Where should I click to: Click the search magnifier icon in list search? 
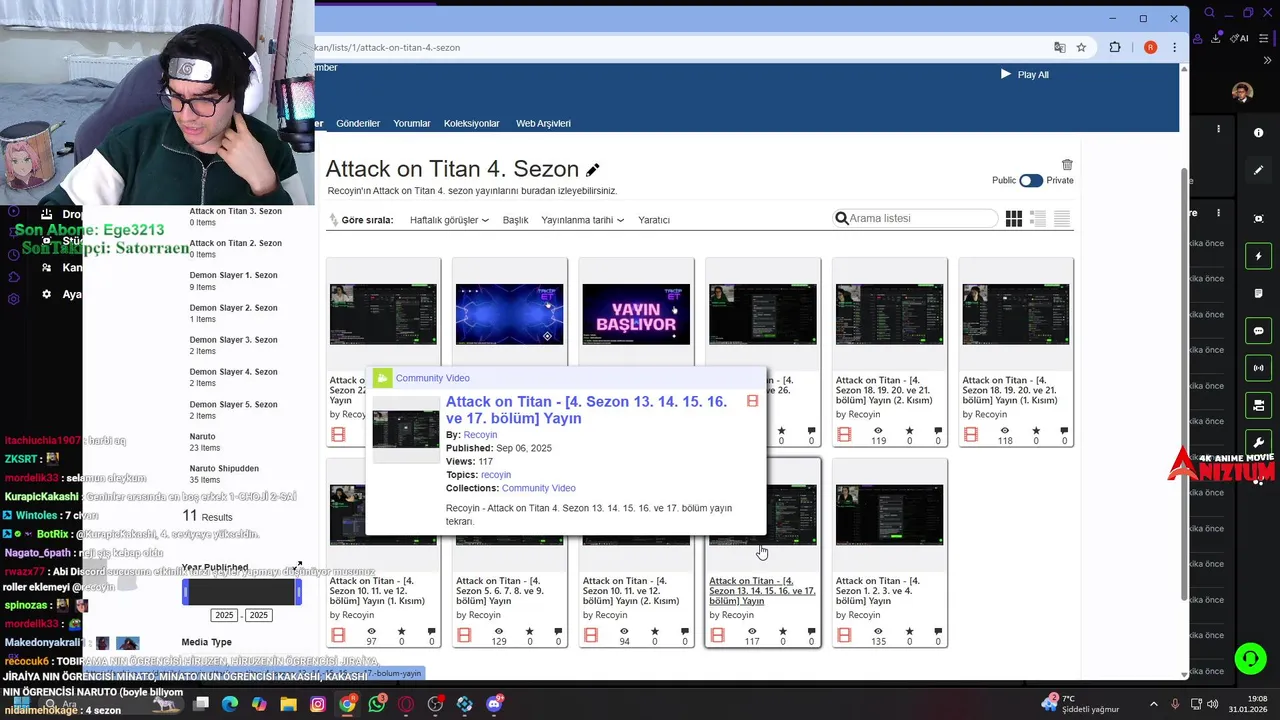[x=842, y=218]
